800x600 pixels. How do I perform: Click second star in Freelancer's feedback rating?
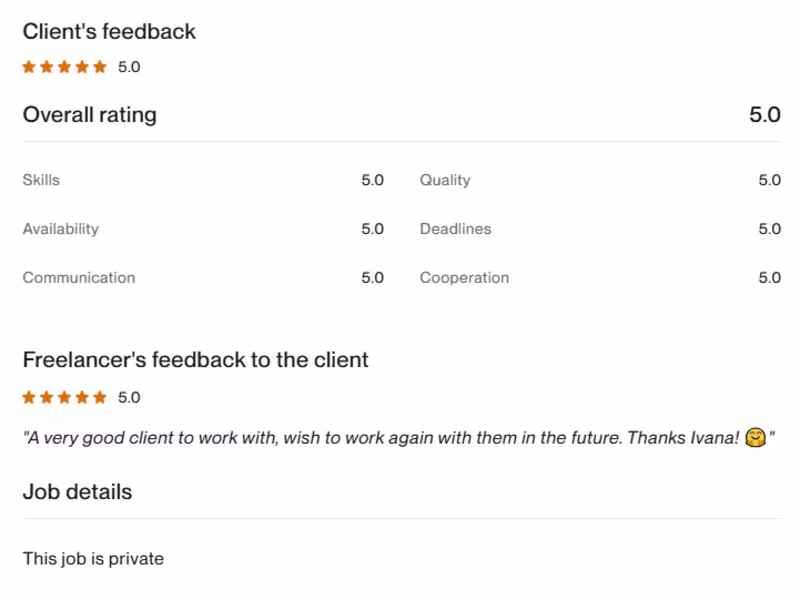click(47, 398)
